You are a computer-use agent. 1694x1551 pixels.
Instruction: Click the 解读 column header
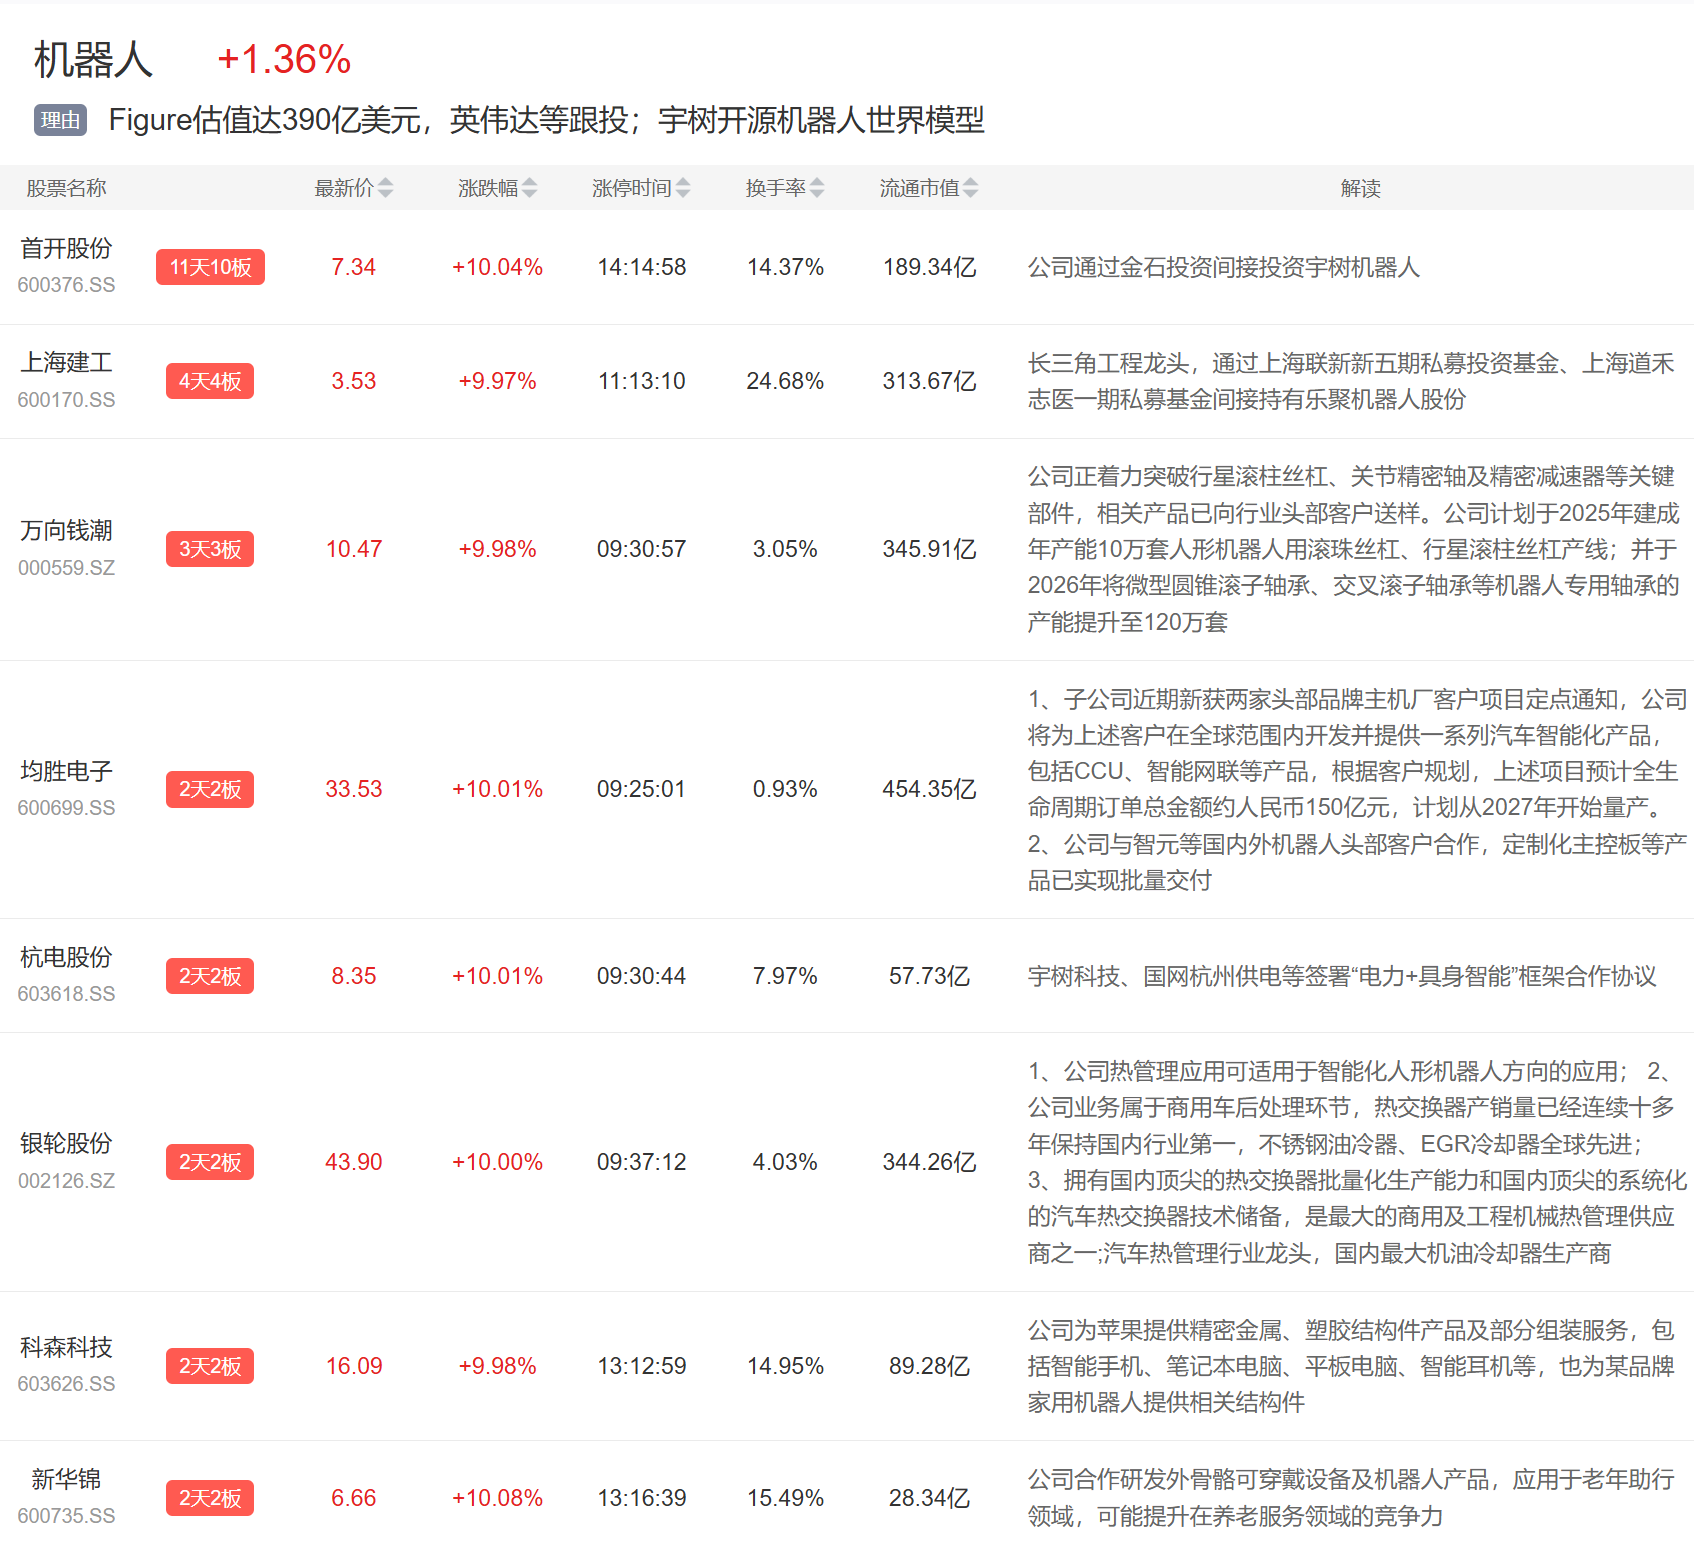point(1360,188)
